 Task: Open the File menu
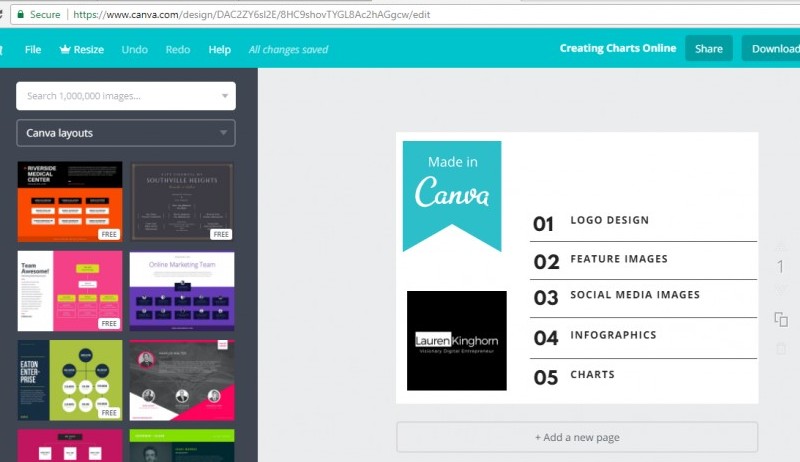pyautogui.click(x=33, y=49)
